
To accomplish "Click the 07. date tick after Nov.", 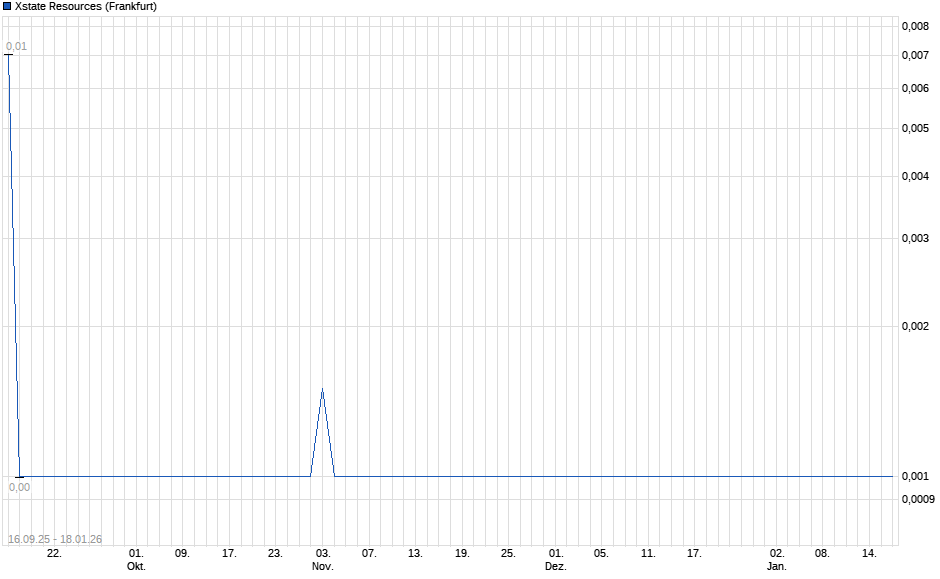I will 367,552.
